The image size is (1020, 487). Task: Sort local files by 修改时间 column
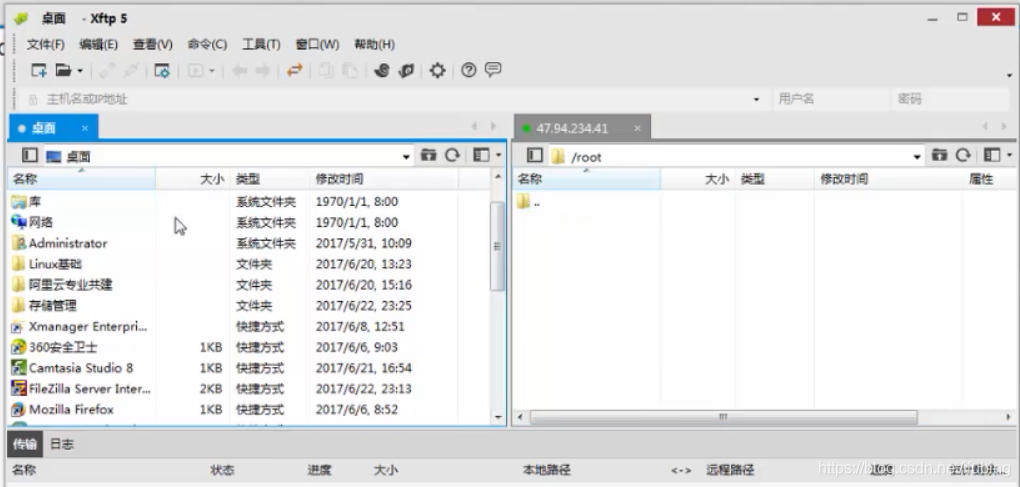click(x=384, y=179)
